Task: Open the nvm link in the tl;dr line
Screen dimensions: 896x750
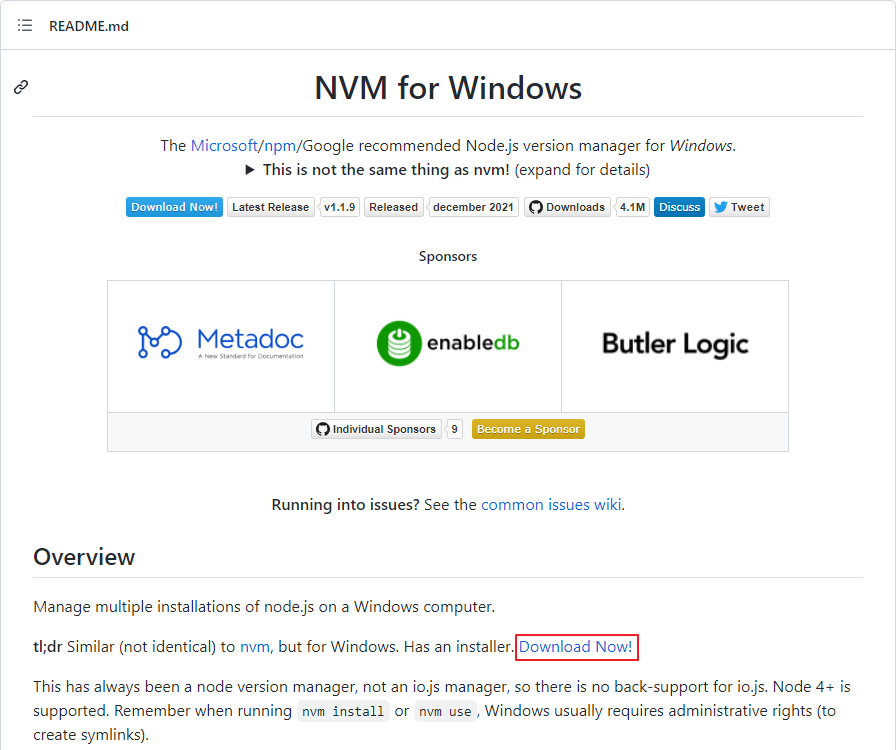Action: 255,647
